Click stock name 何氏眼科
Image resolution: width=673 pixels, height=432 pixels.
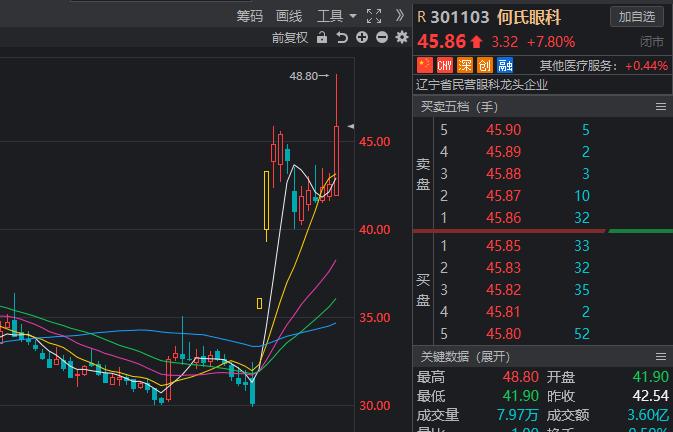point(529,17)
